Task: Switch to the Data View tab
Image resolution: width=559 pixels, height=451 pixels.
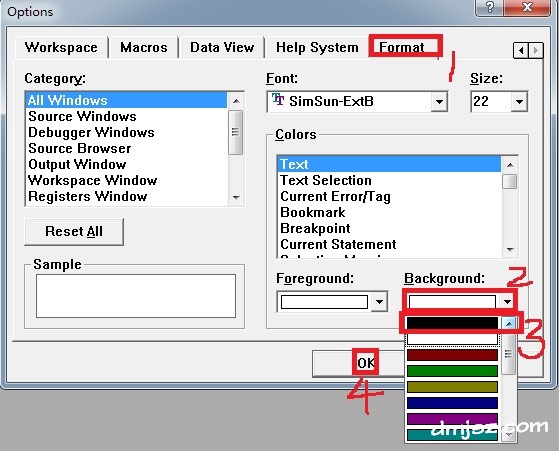Action: [x=222, y=47]
